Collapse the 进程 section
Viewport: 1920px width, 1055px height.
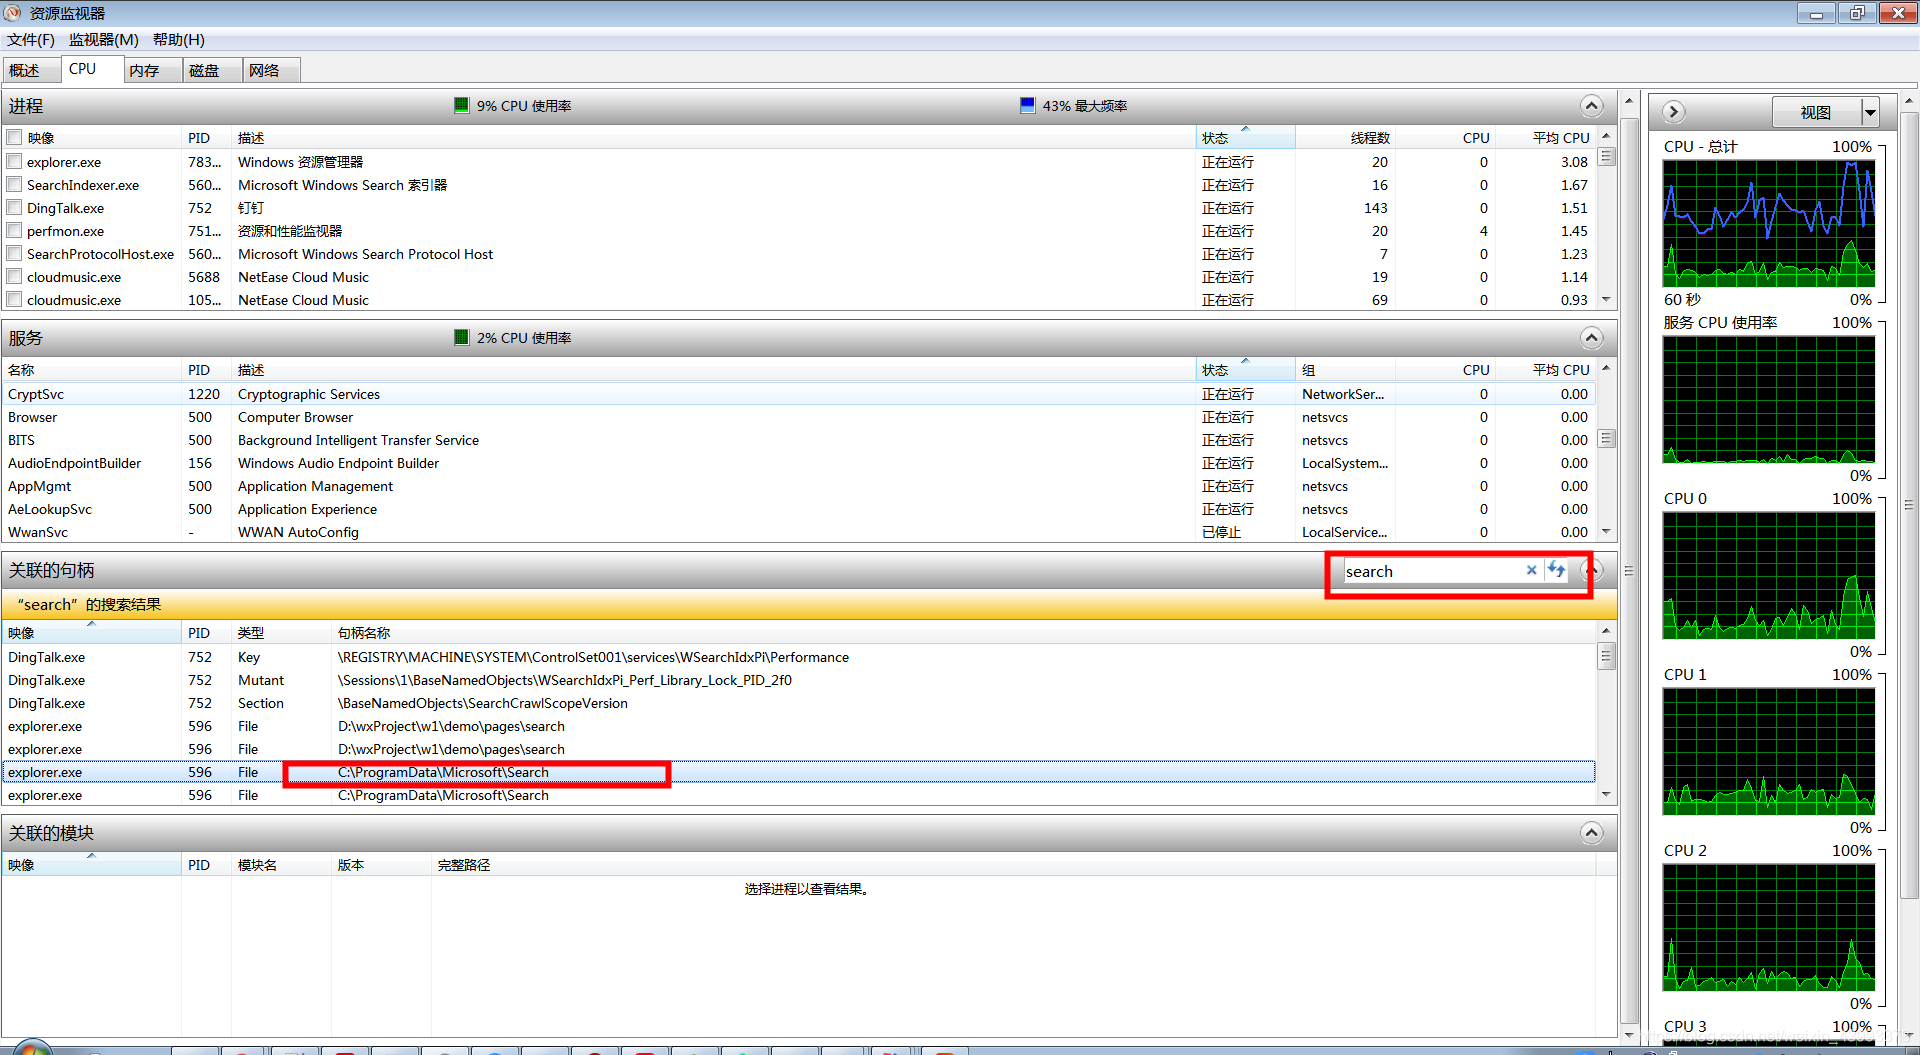[x=1592, y=105]
